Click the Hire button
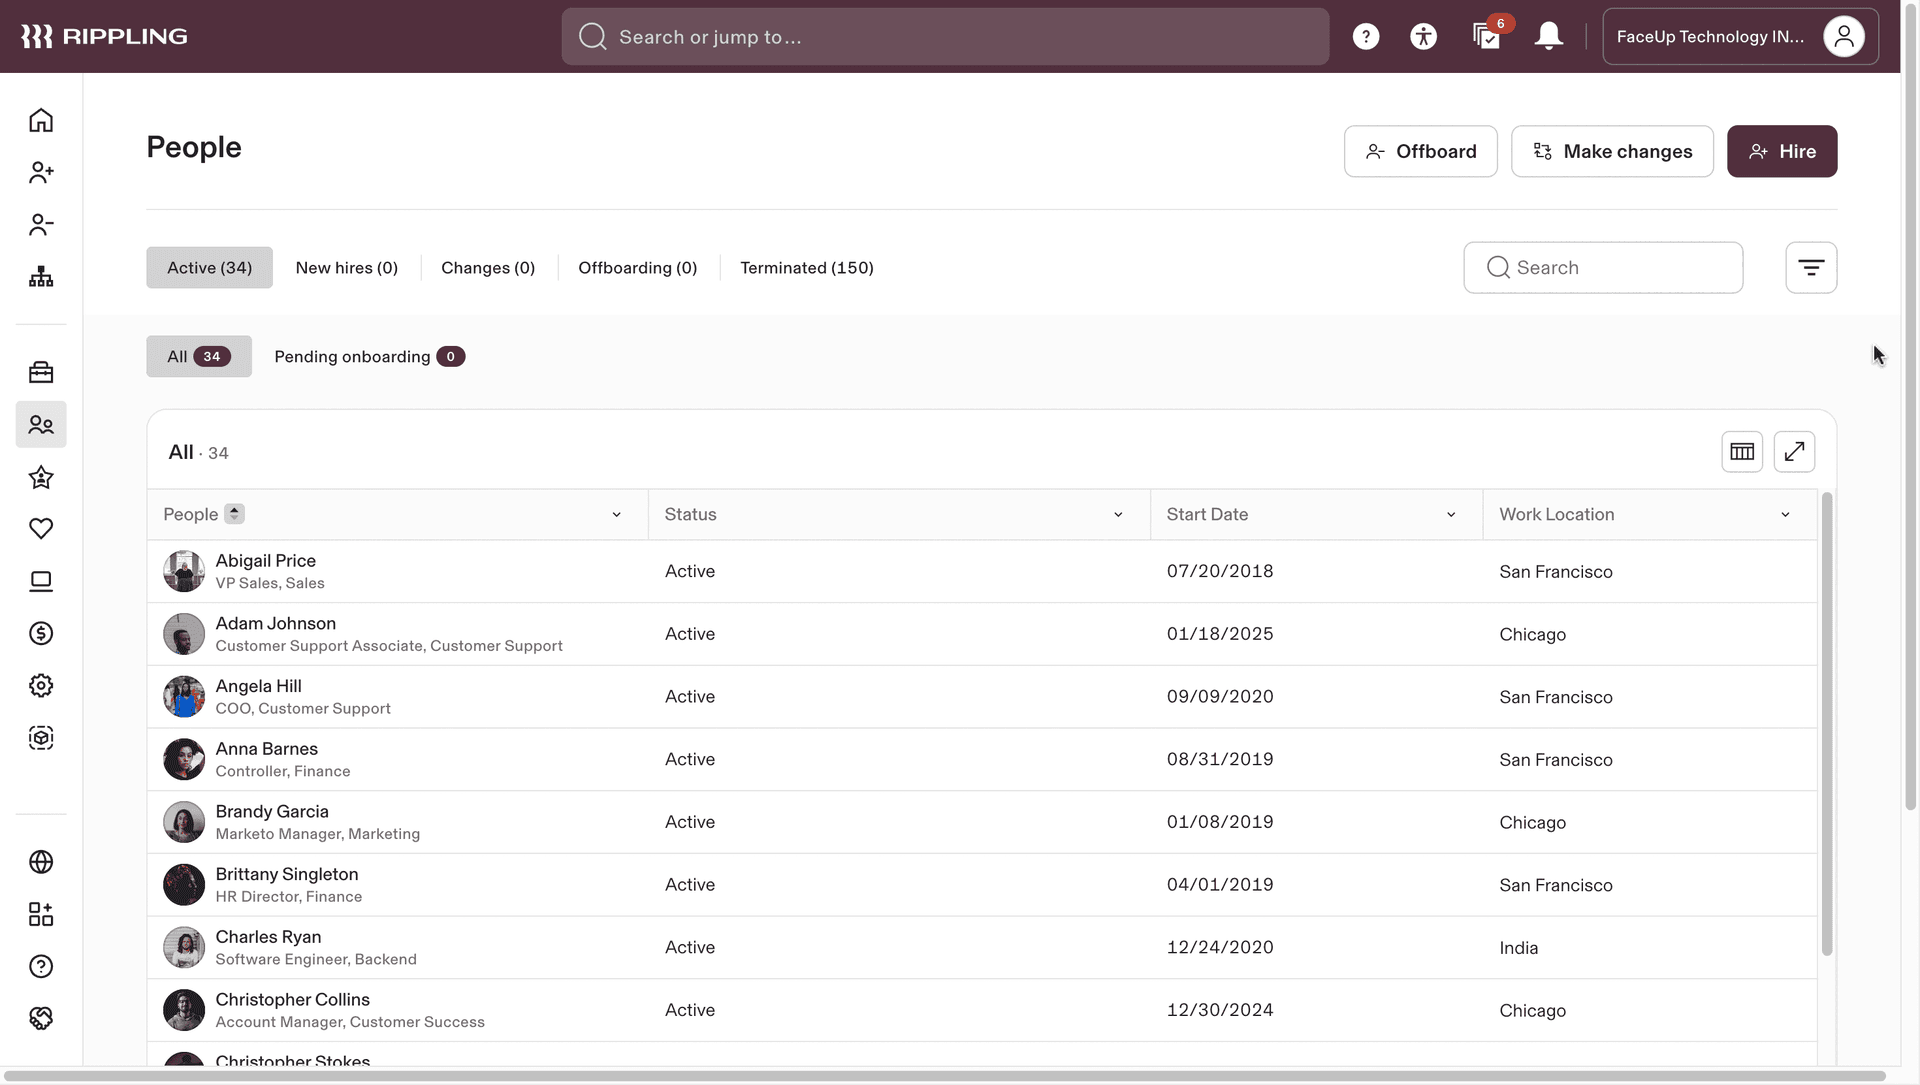This screenshot has width=1920, height=1085. pyautogui.click(x=1781, y=152)
